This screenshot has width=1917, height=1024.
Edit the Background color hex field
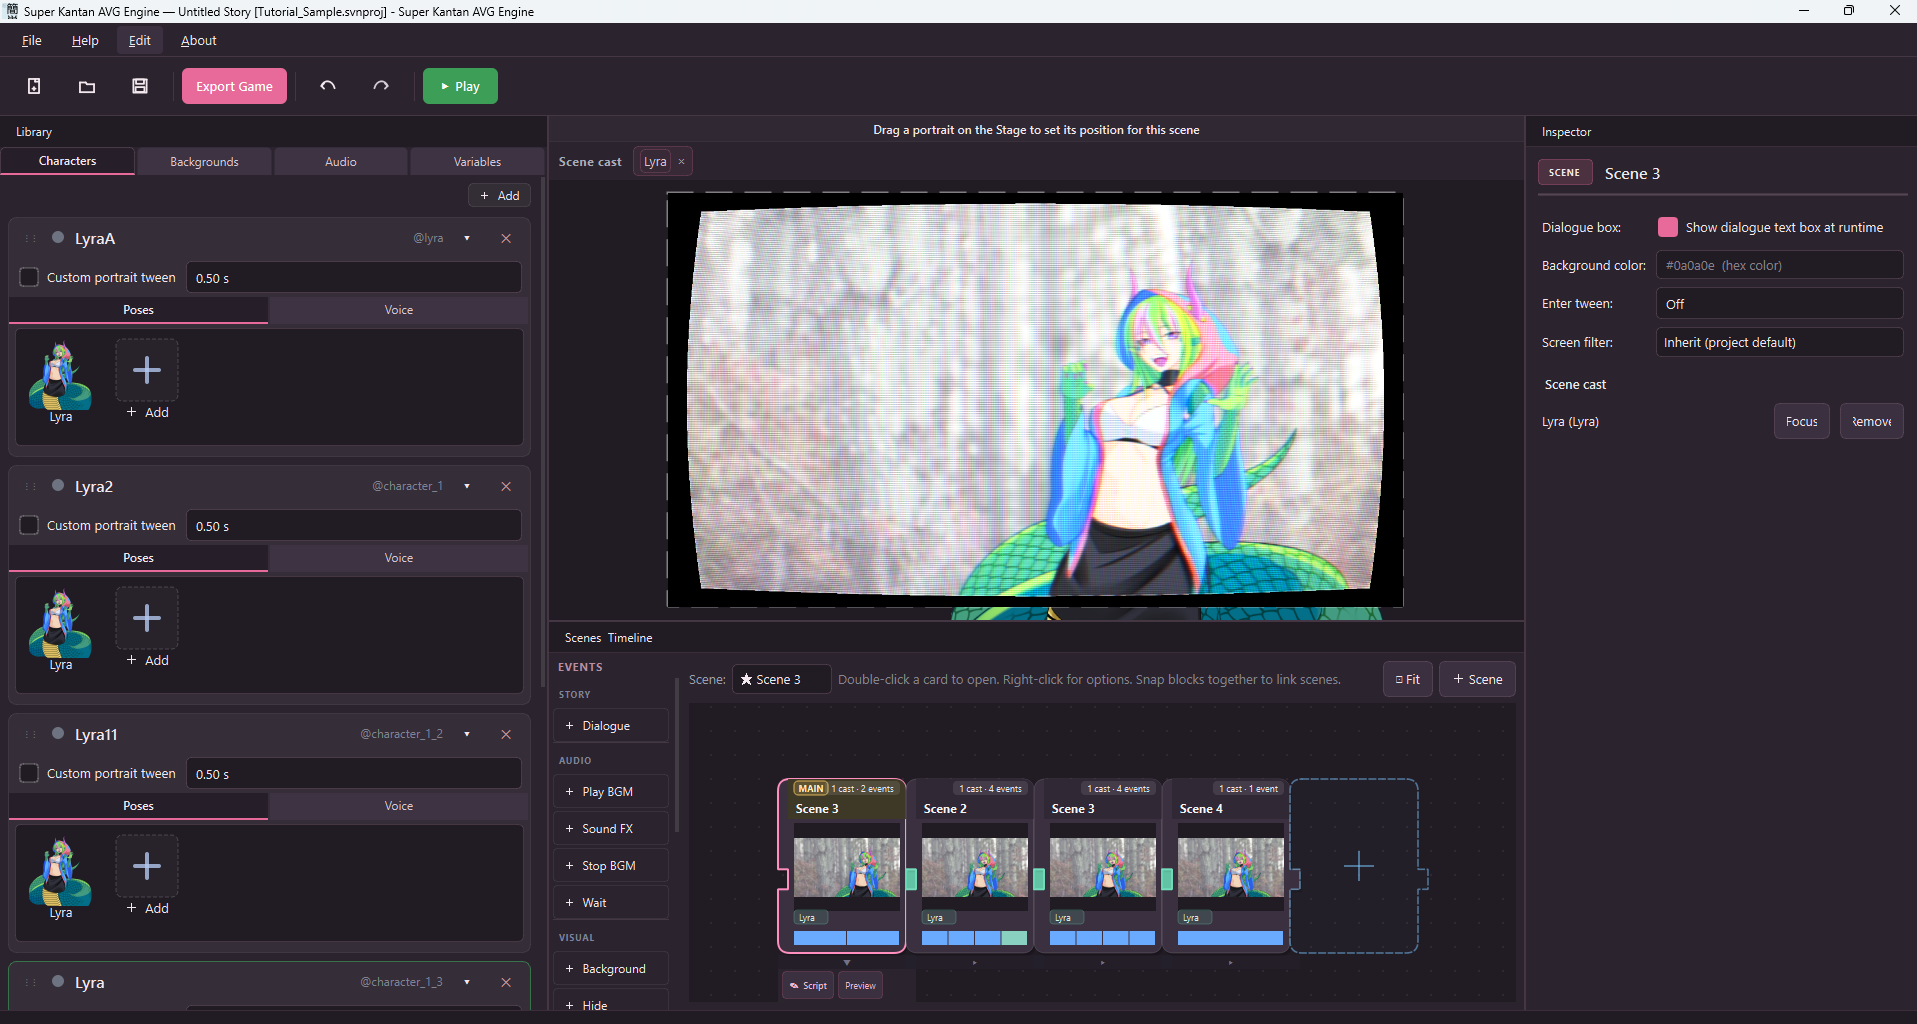pyautogui.click(x=1779, y=265)
